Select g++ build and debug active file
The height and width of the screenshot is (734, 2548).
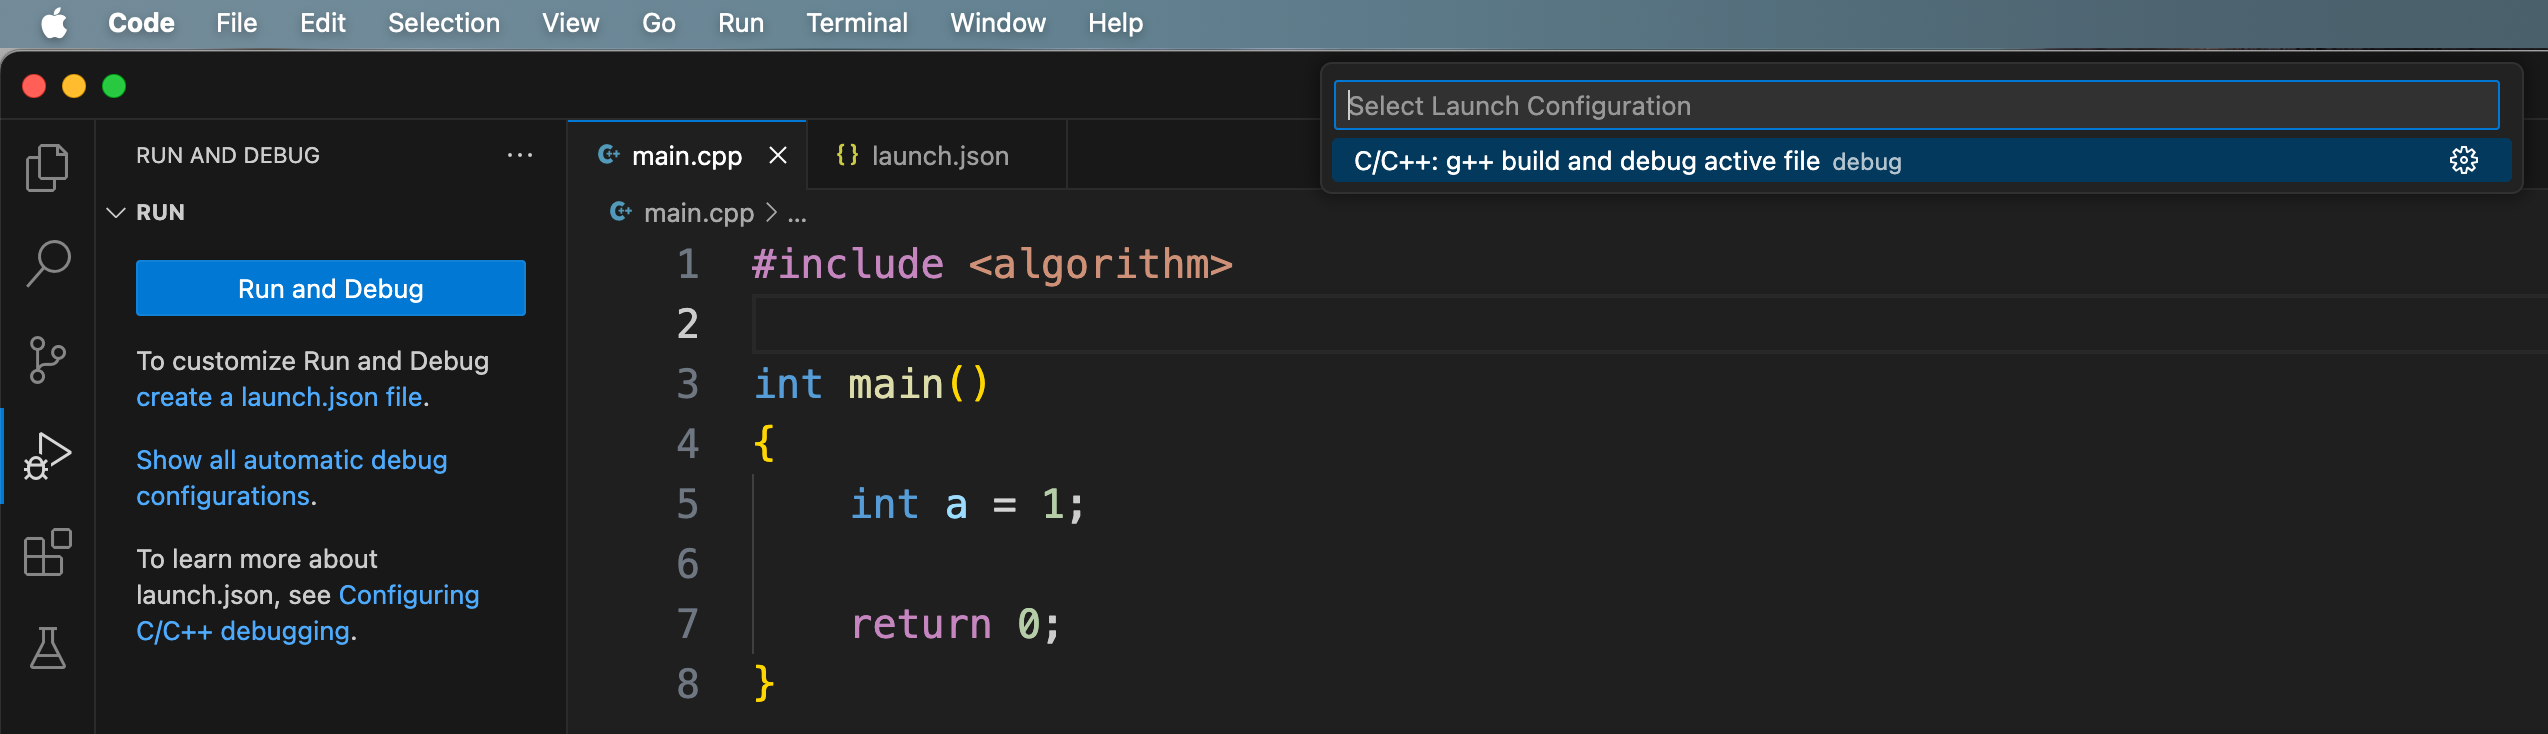[x=1586, y=161]
